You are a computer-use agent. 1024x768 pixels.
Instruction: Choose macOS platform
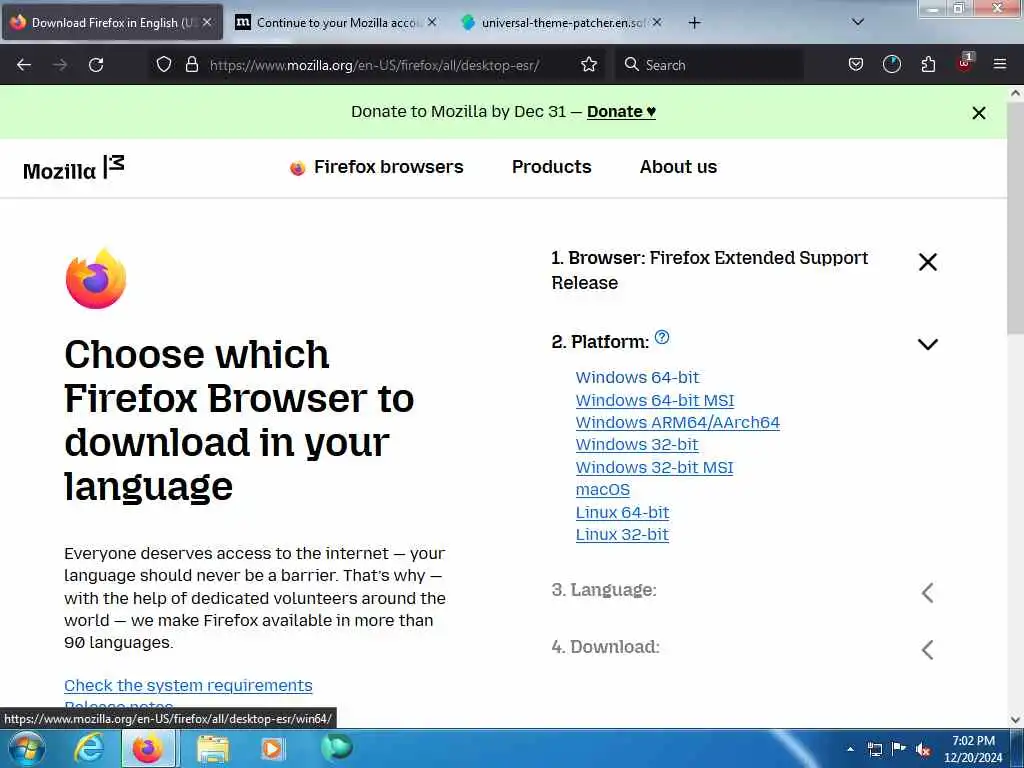click(603, 490)
